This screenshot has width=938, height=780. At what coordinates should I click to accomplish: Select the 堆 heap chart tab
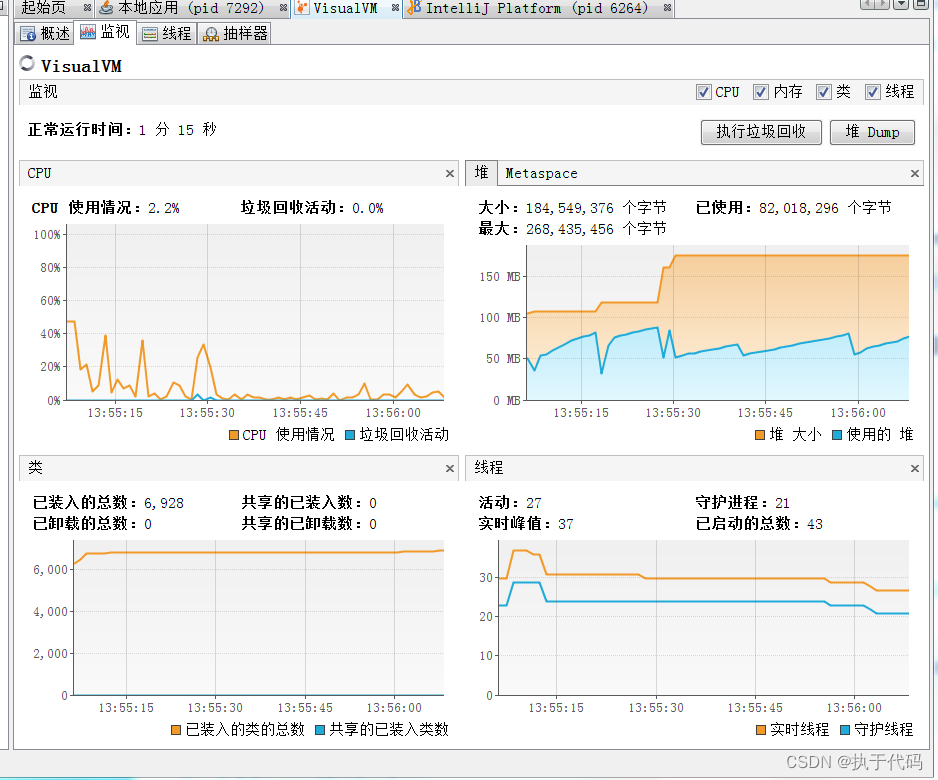click(482, 173)
